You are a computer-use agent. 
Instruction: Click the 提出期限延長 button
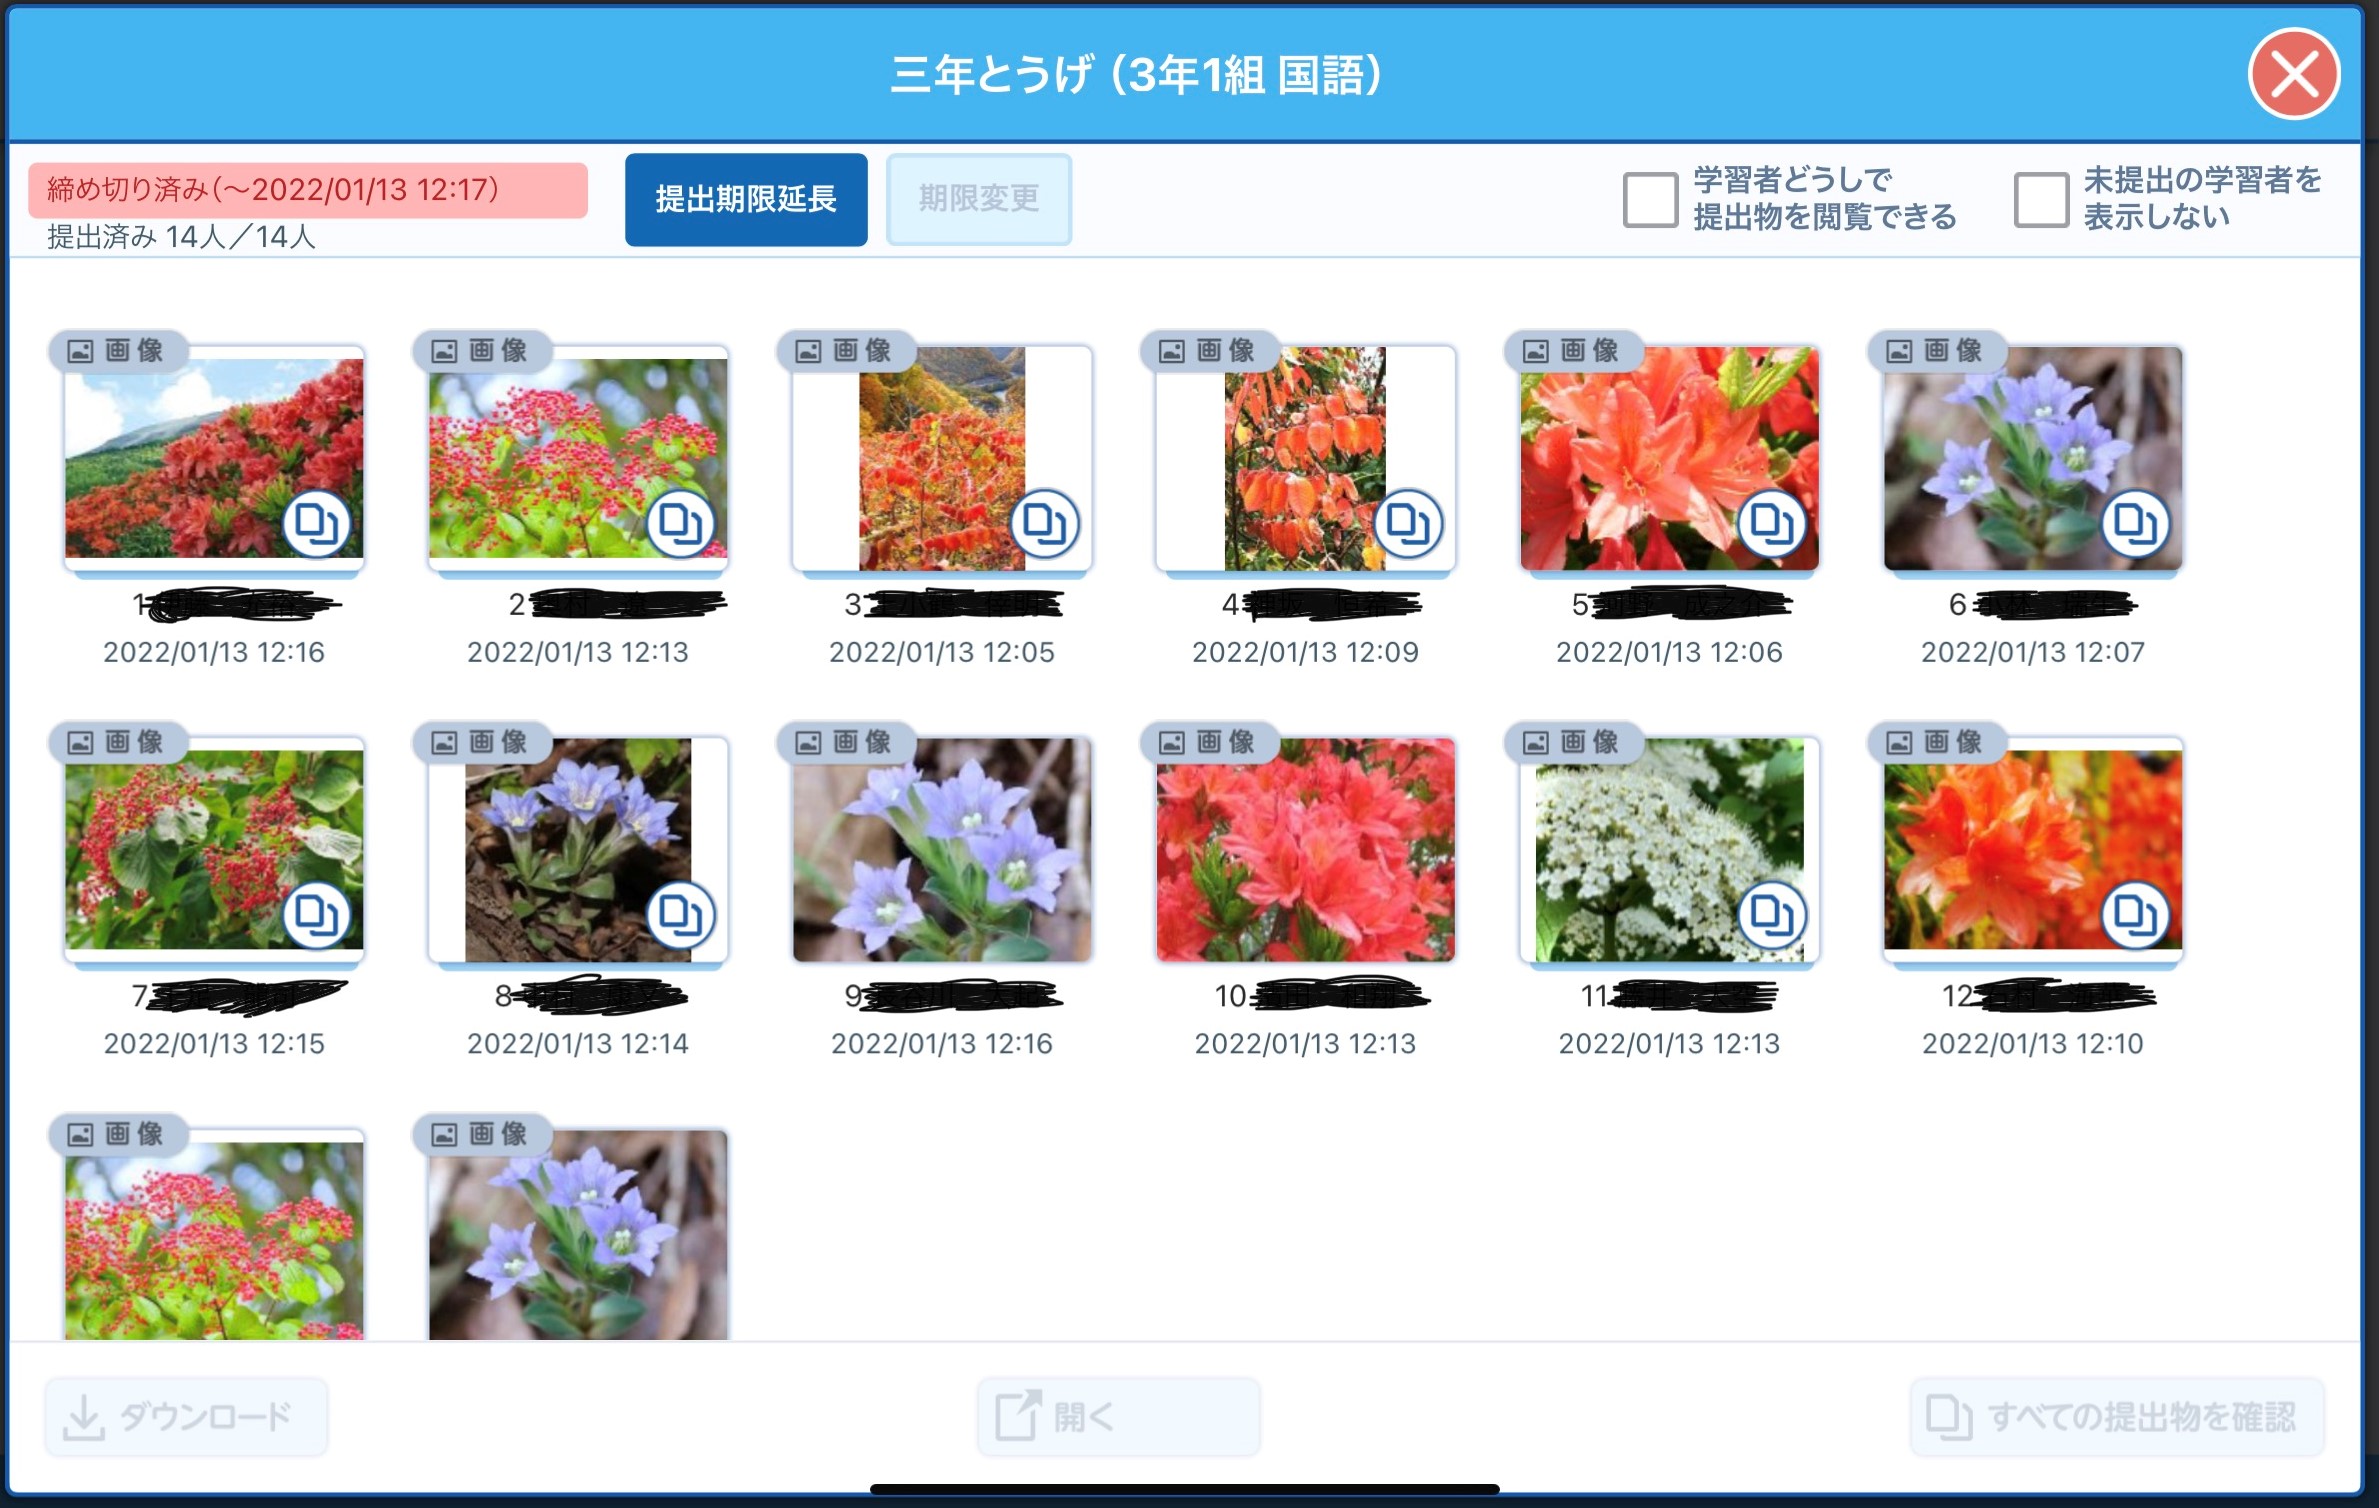click(x=746, y=199)
